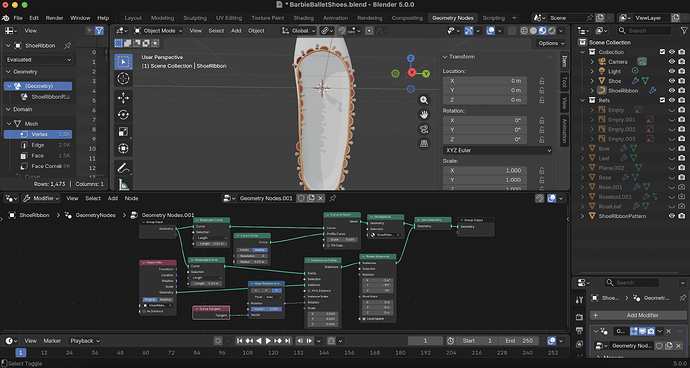690x368 pixels.
Task: Click the Add Modifier button
Action: coord(638,315)
